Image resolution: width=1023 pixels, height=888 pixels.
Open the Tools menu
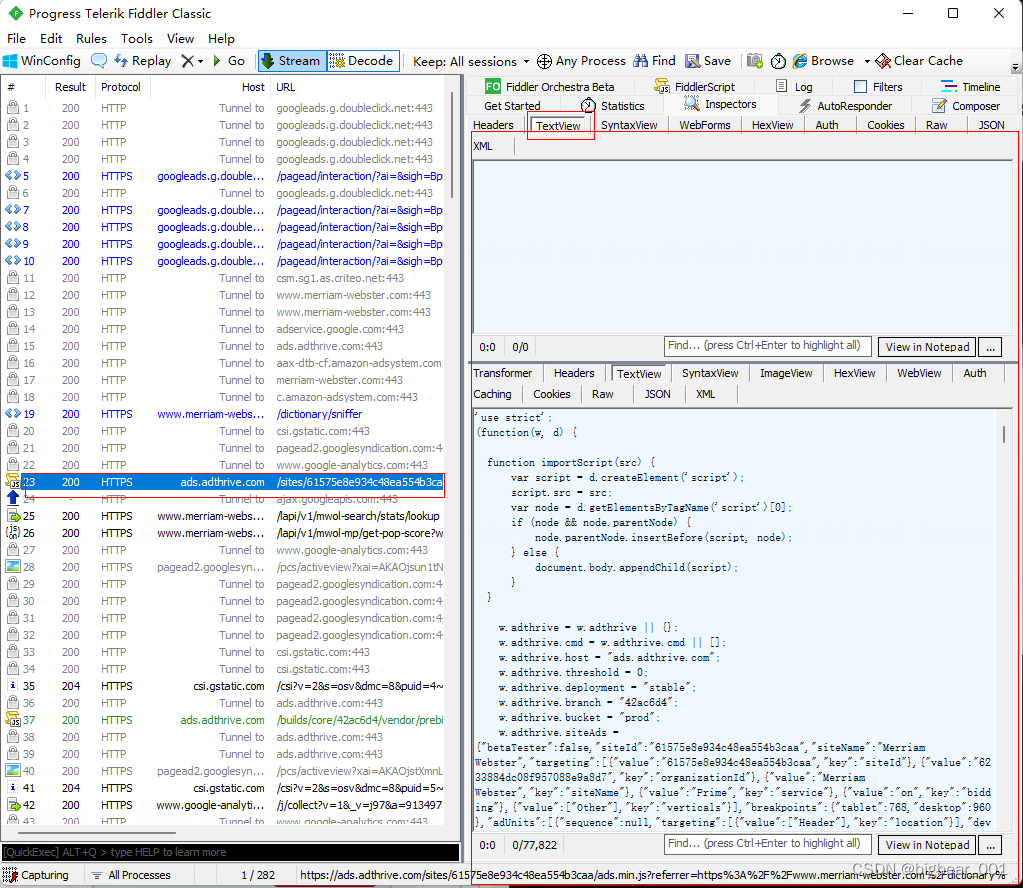[137, 38]
